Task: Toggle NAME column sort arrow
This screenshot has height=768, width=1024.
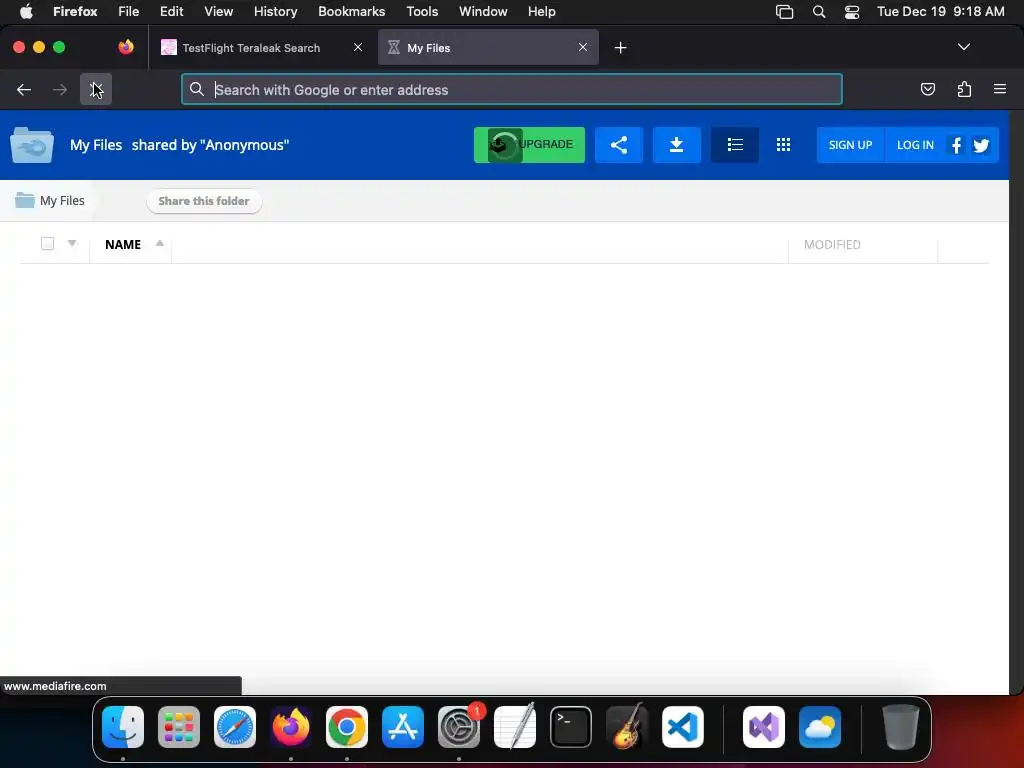Action: click(x=159, y=244)
